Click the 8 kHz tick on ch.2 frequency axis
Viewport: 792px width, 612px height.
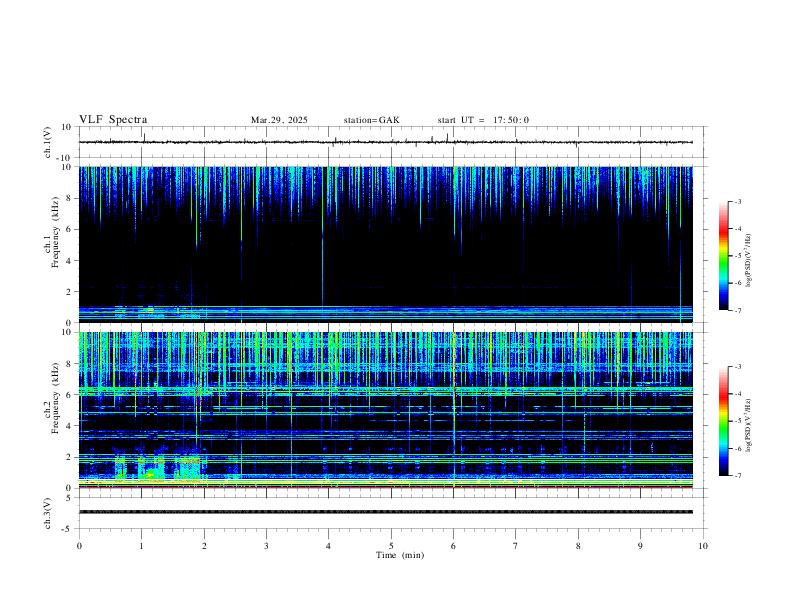70,364
